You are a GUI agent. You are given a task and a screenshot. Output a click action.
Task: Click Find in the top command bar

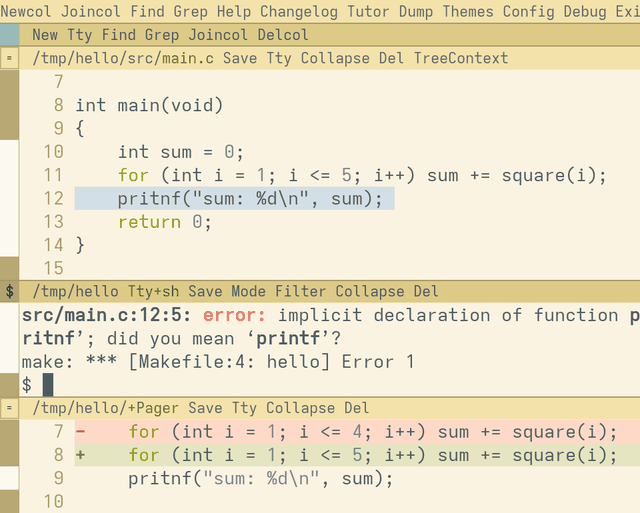pyautogui.click(x=147, y=11)
